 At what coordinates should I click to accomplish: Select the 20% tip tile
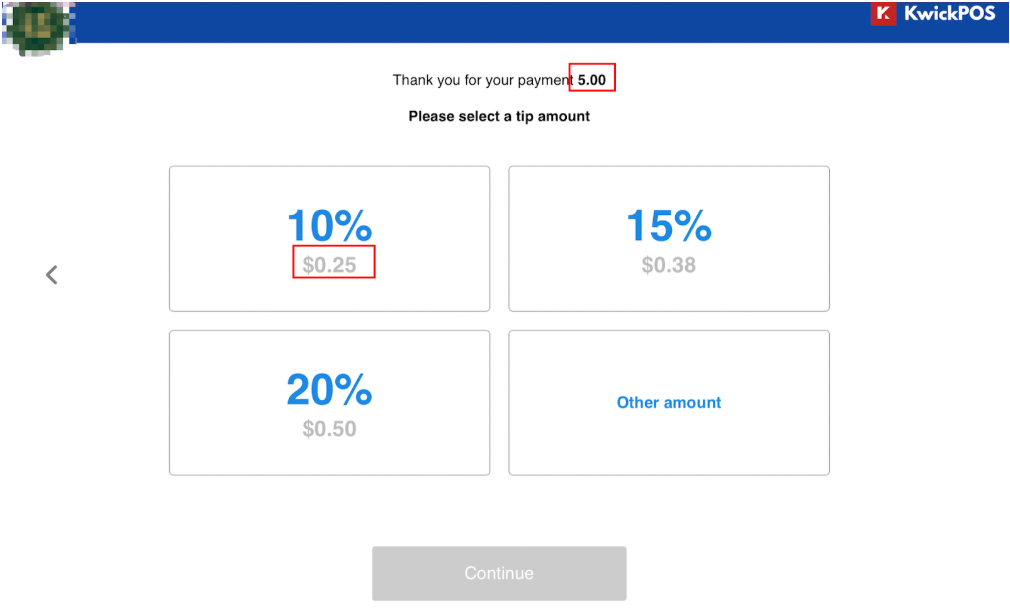click(329, 403)
